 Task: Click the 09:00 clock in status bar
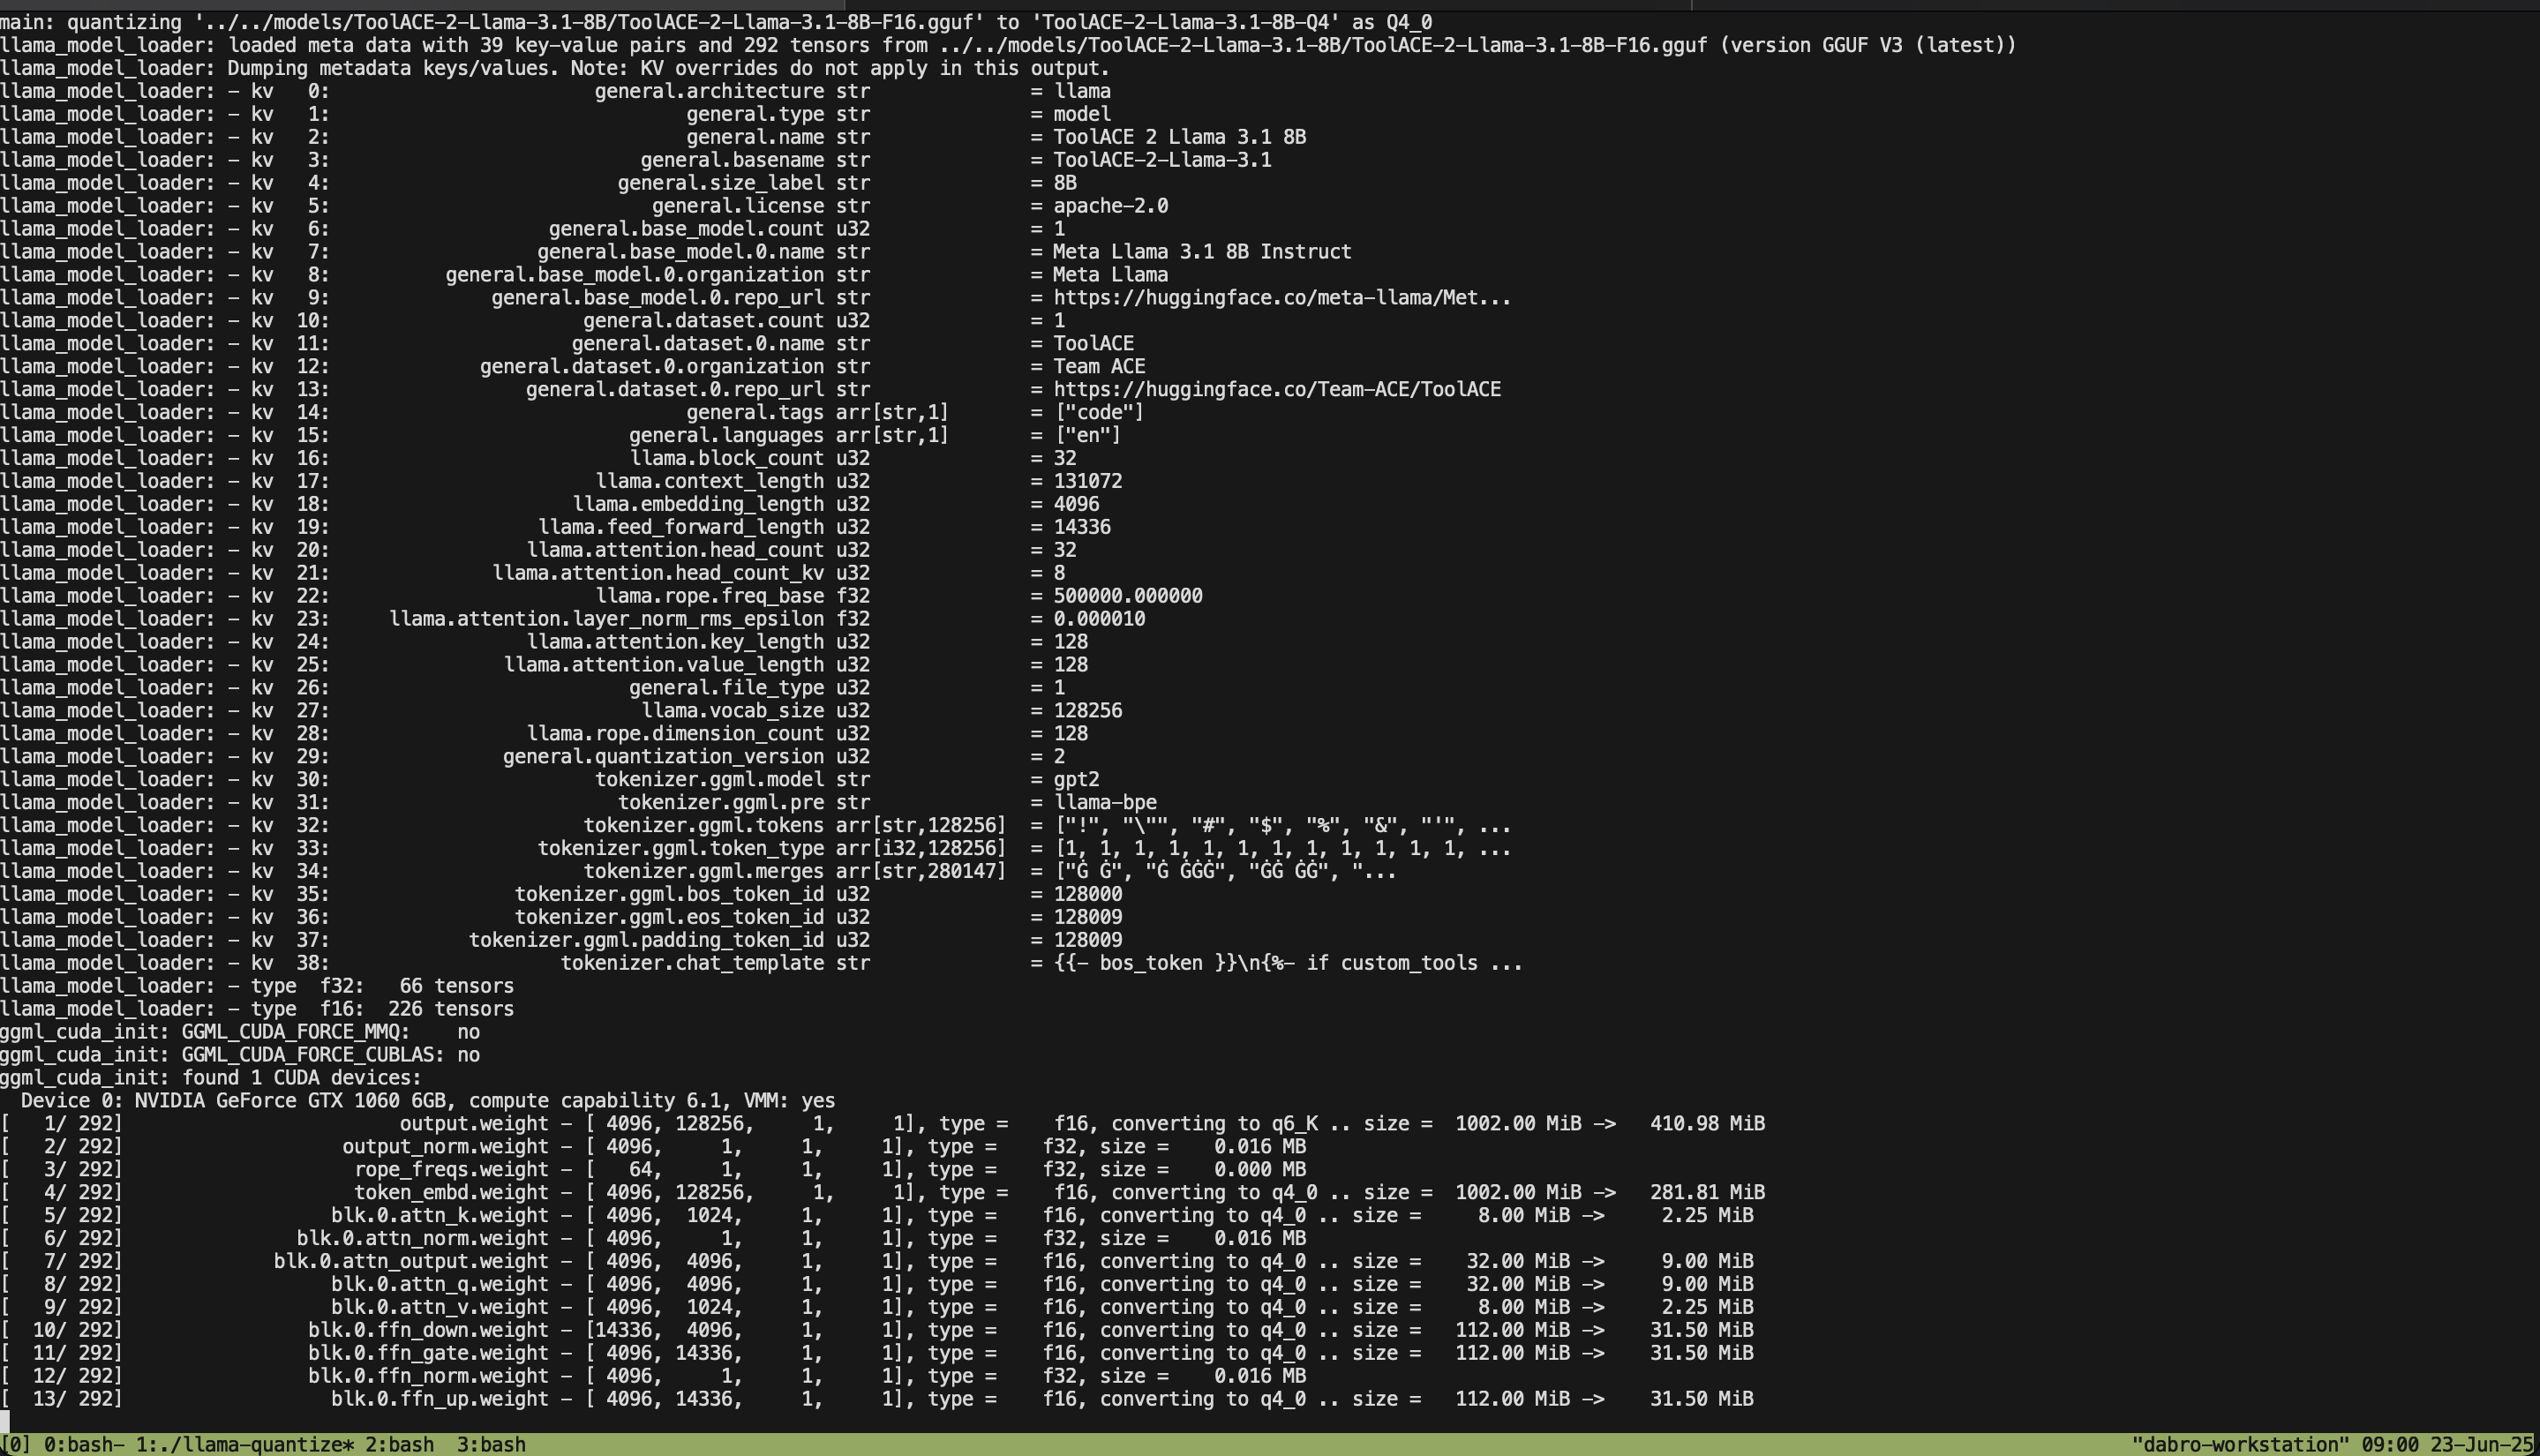point(2389,1444)
